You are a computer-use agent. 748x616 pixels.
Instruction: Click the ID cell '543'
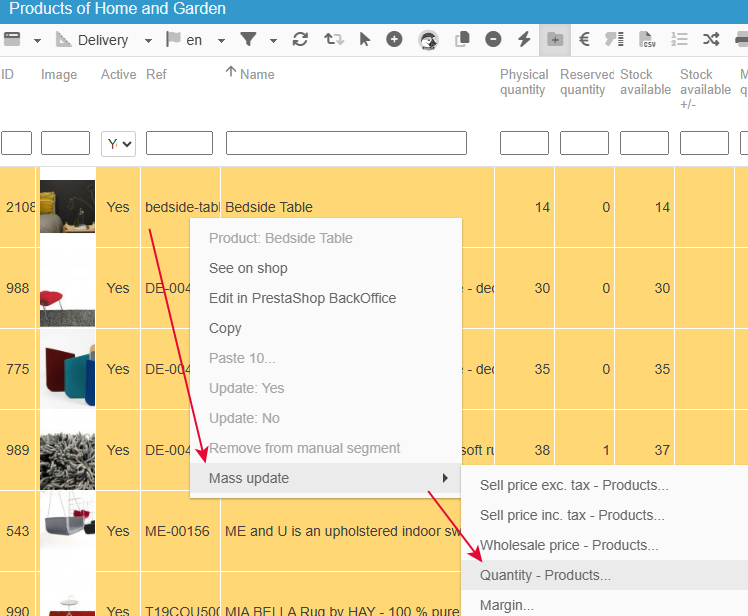point(18,531)
